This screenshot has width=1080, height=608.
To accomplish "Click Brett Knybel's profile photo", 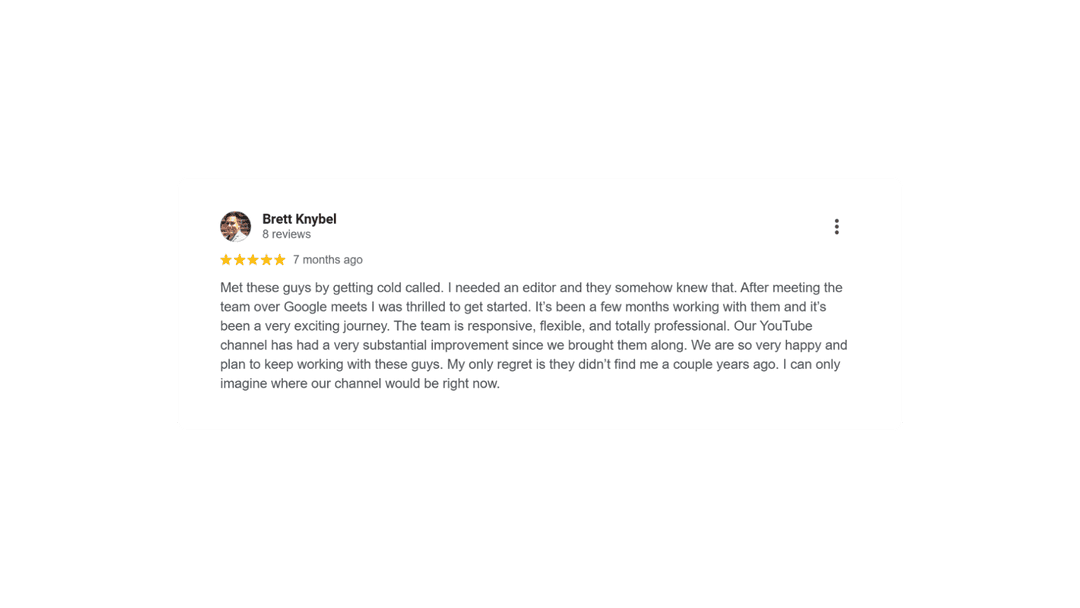I will (234, 226).
